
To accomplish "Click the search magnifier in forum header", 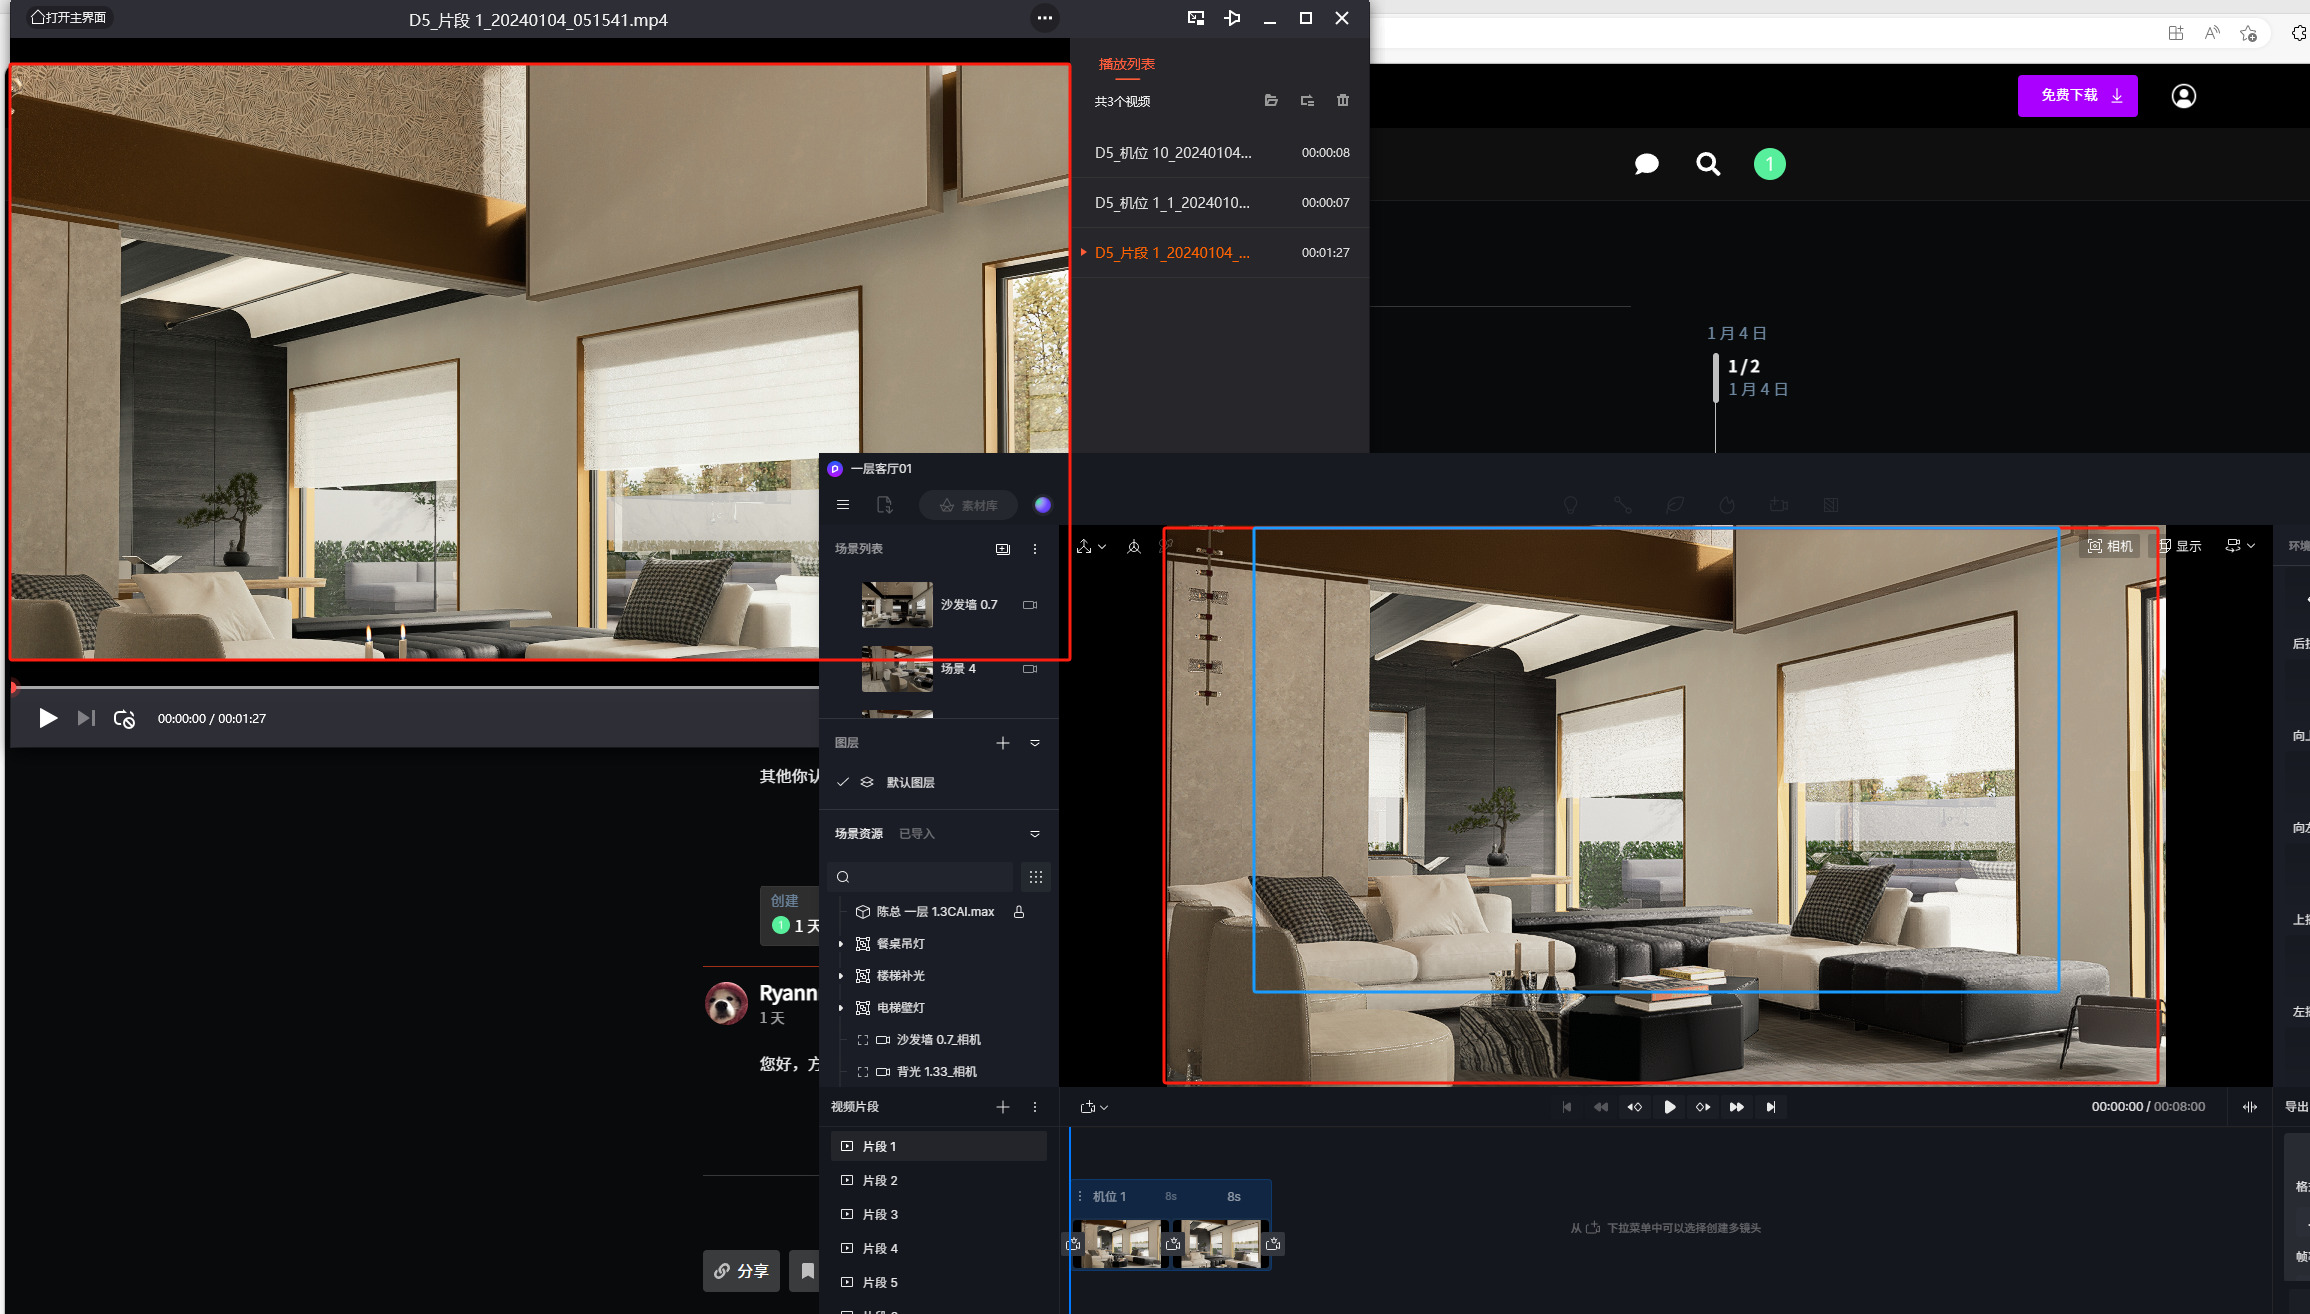I will 1708,164.
